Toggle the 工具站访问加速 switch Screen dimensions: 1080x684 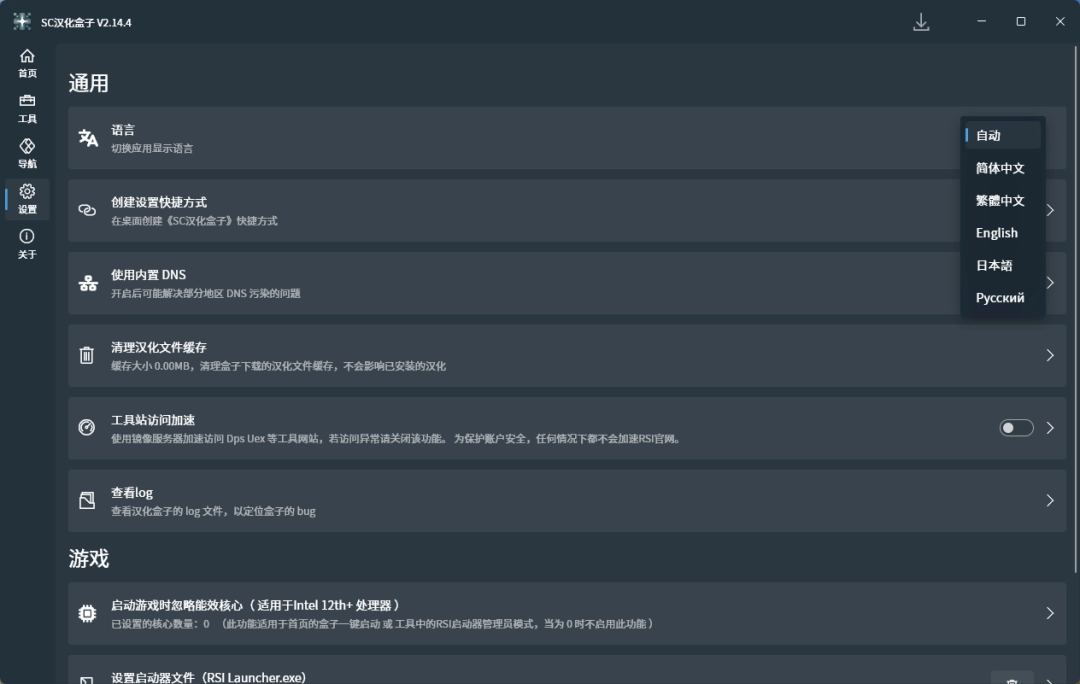tap(1016, 428)
